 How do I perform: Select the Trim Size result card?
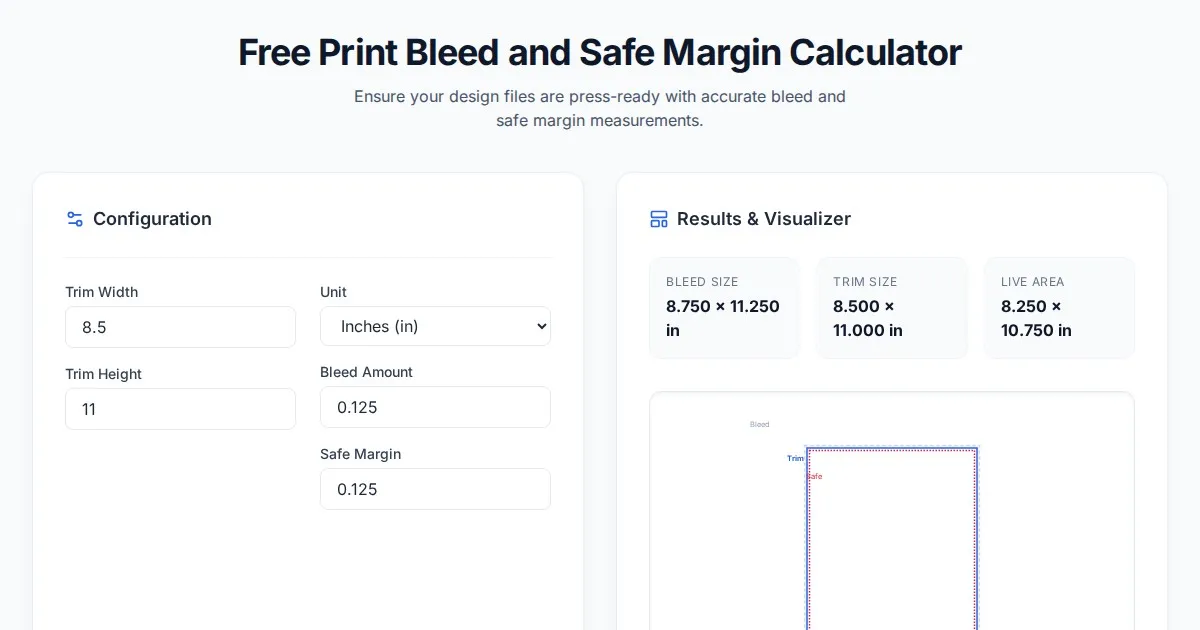coord(891,308)
